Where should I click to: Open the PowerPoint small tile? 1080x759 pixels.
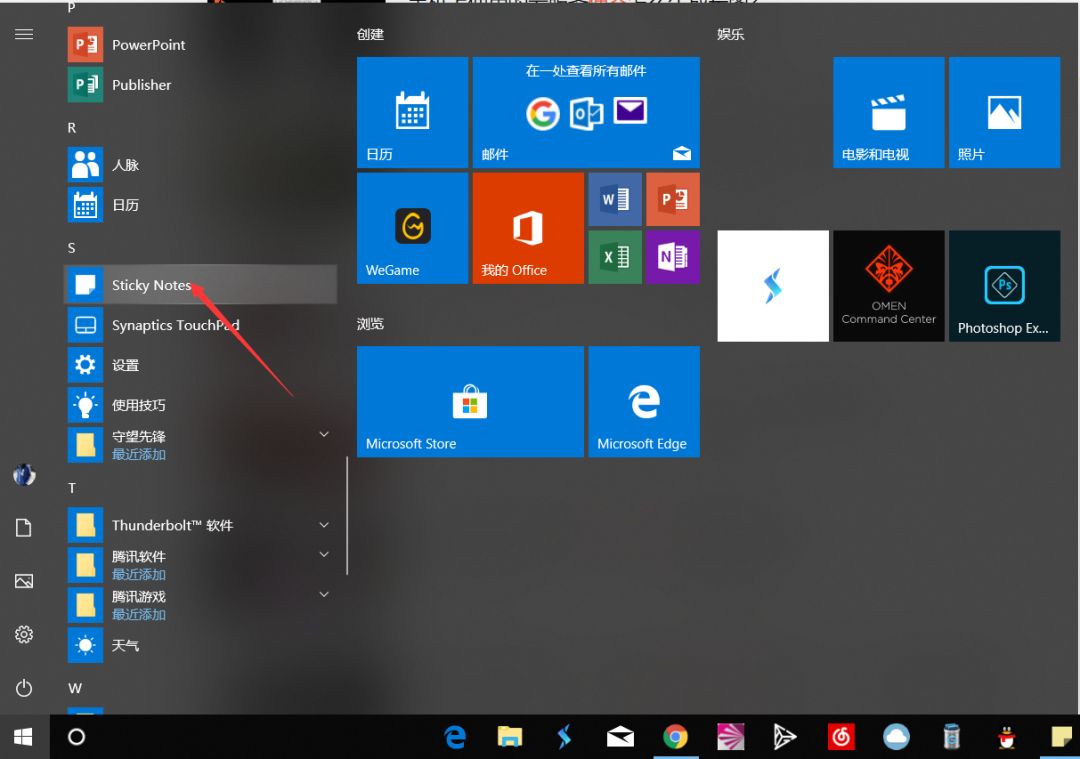click(x=673, y=199)
